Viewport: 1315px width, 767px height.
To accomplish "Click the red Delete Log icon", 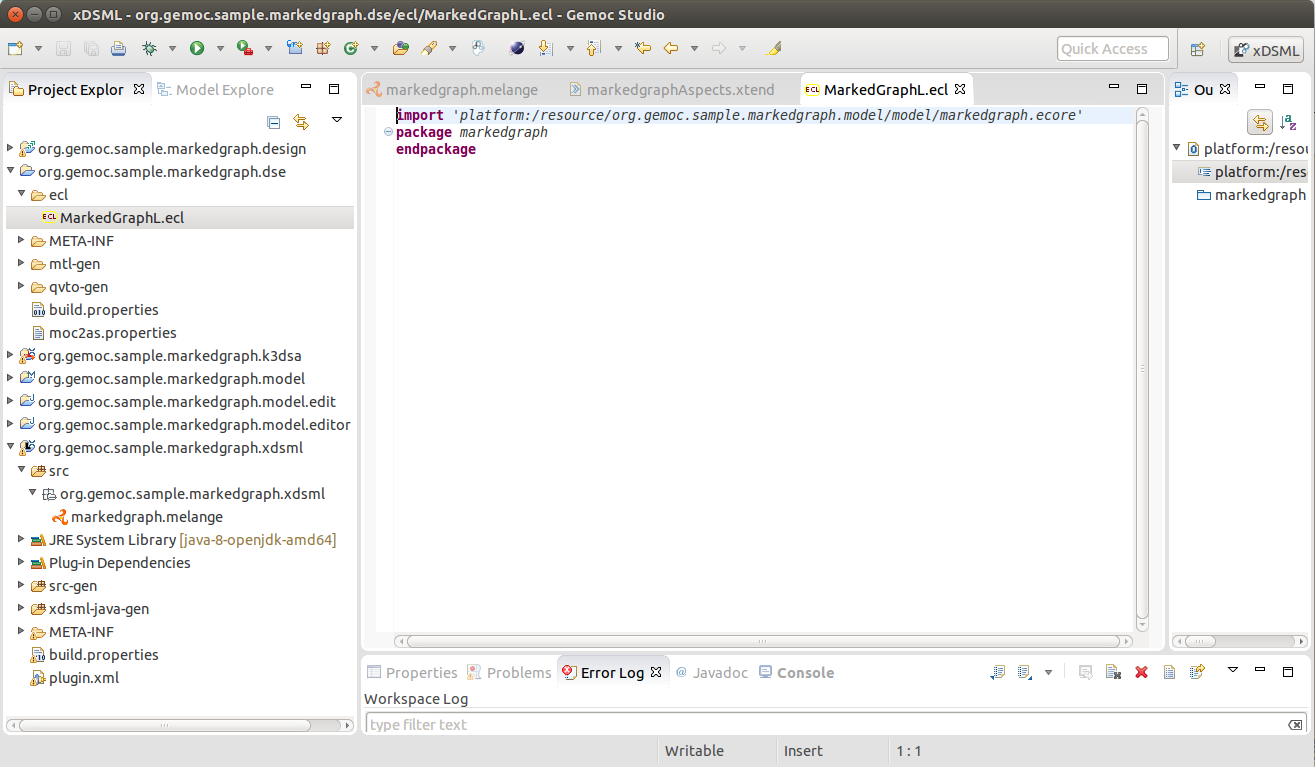I will pos(1141,672).
